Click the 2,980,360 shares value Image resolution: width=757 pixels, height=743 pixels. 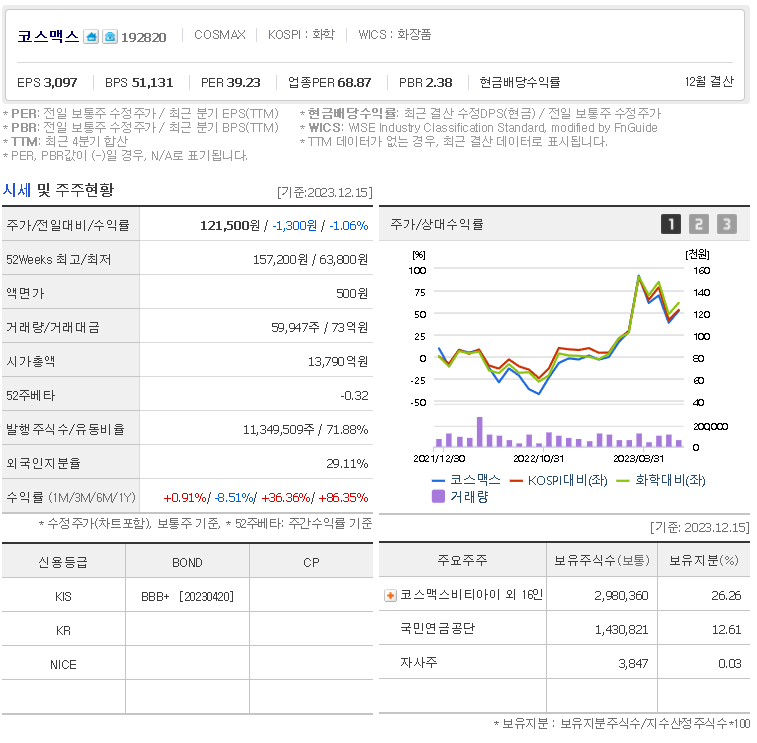[621, 596]
